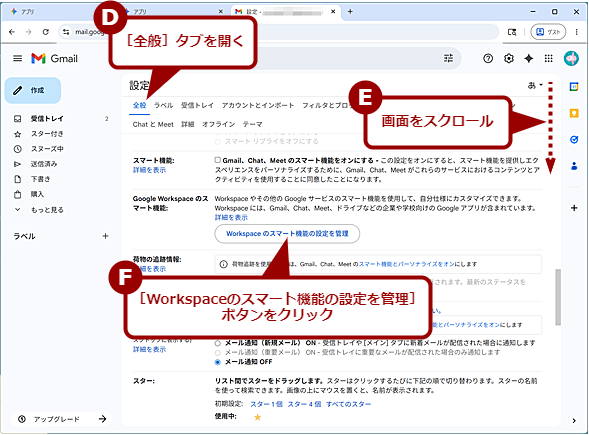Open the input tools あ dropdown
The width and height of the screenshot is (589, 435).
click(x=535, y=86)
